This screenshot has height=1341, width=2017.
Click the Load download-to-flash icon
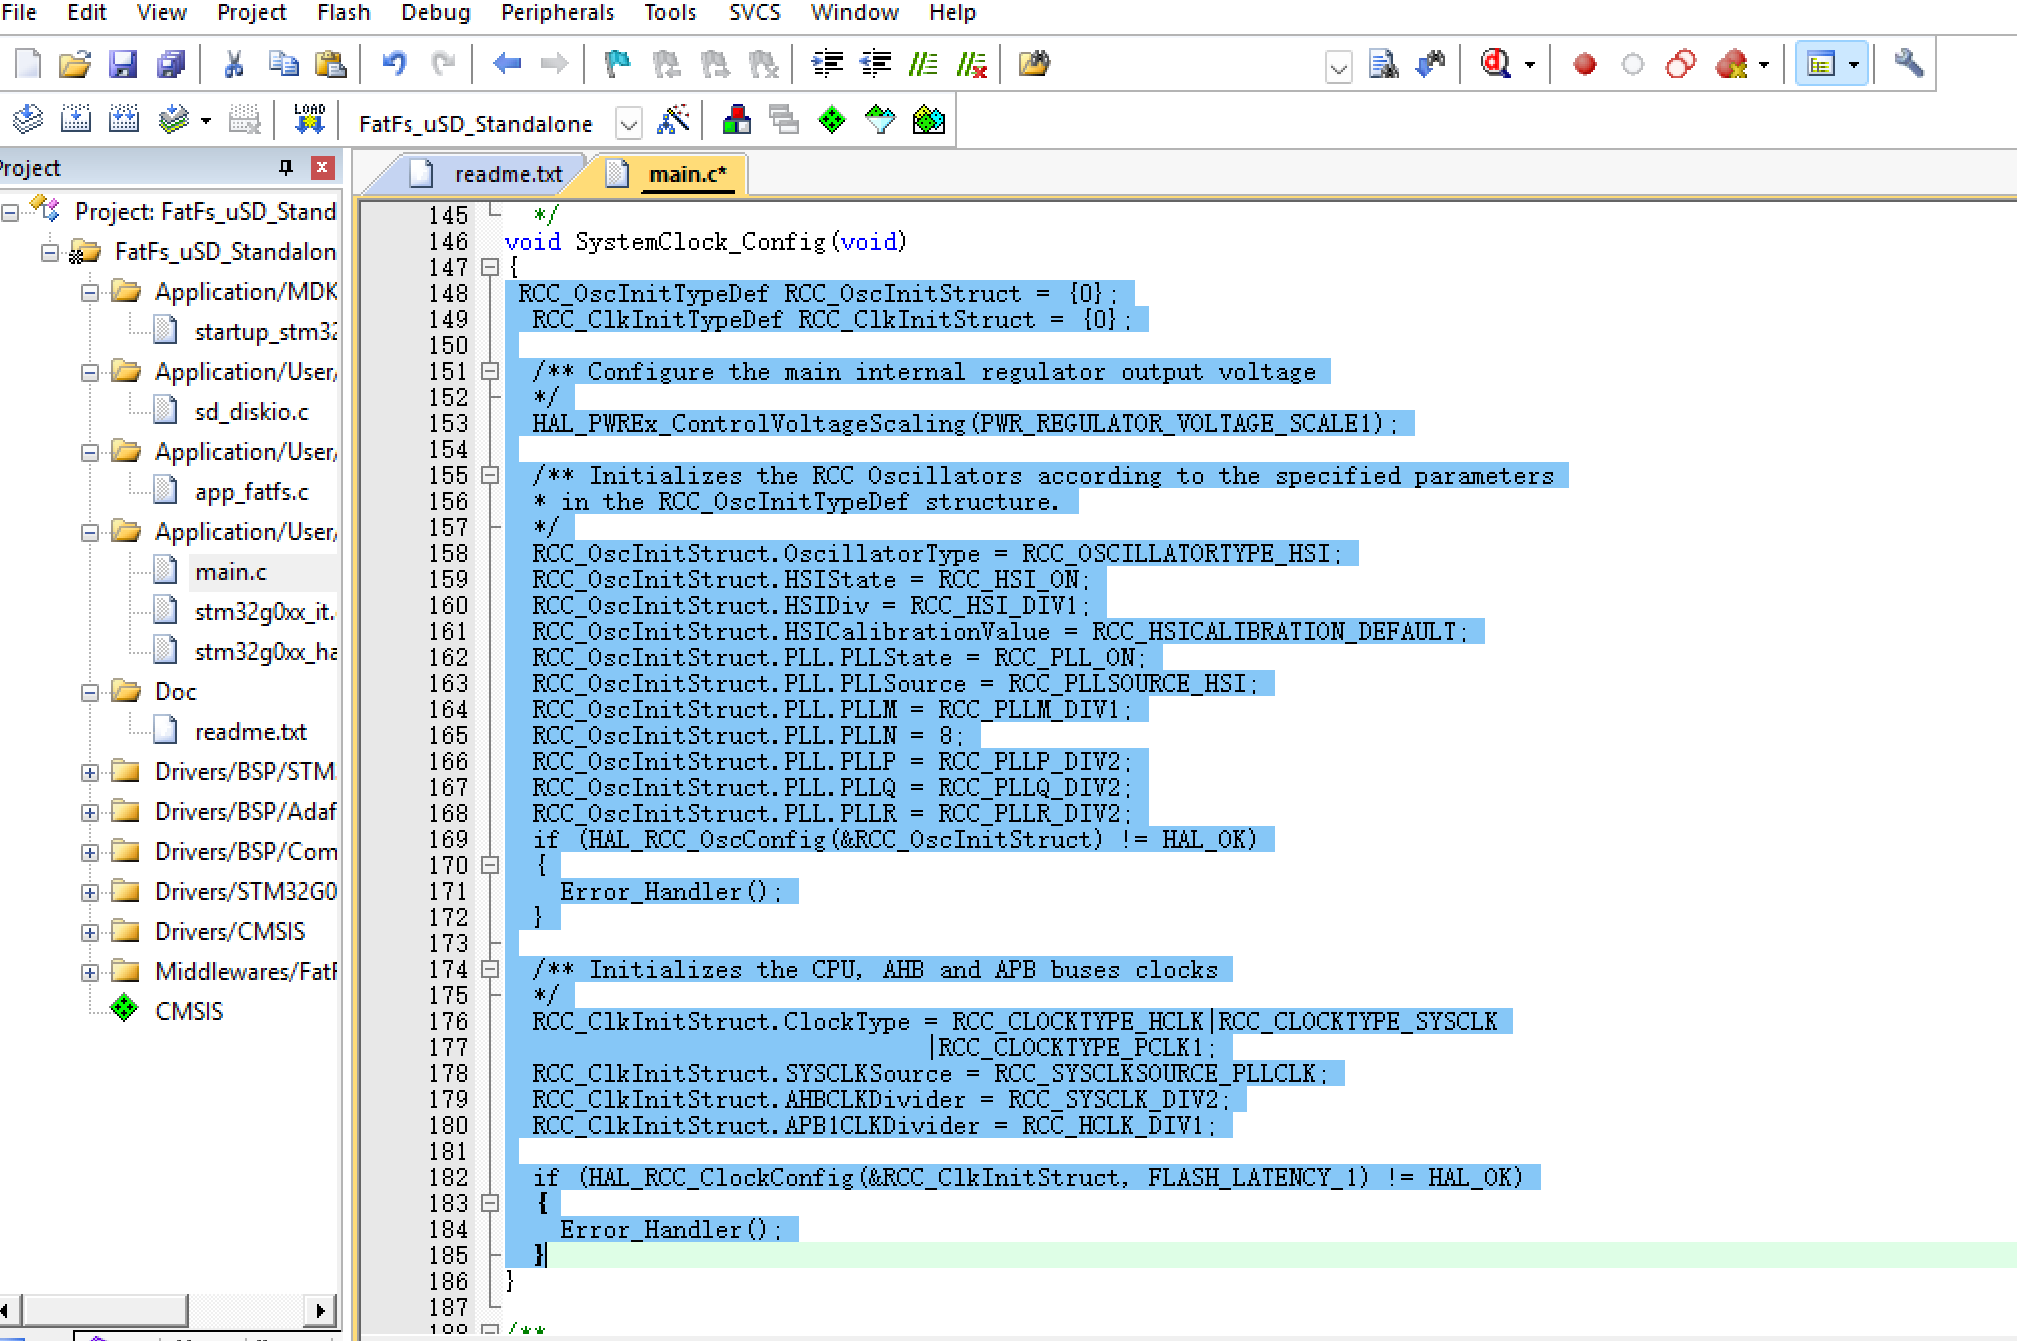coord(309,120)
